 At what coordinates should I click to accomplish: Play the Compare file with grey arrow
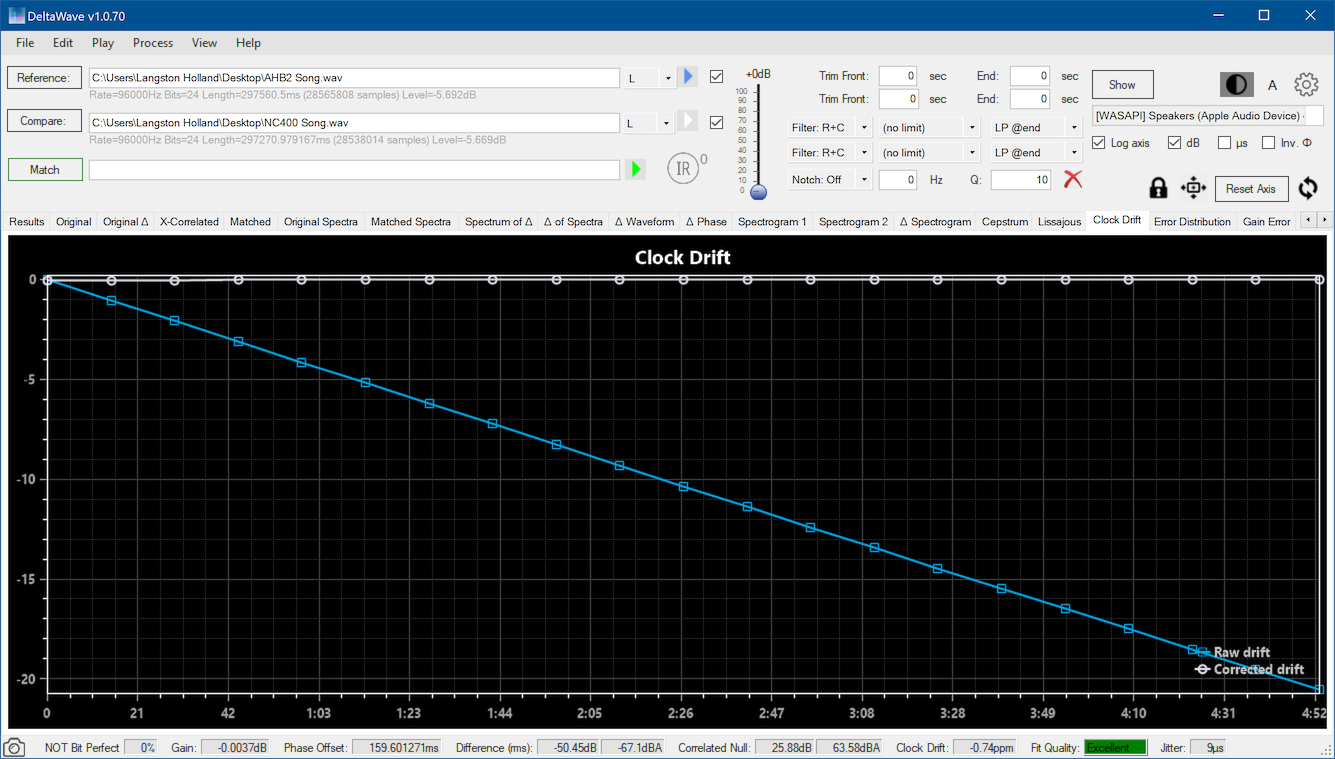pyautogui.click(x=687, y=121)
